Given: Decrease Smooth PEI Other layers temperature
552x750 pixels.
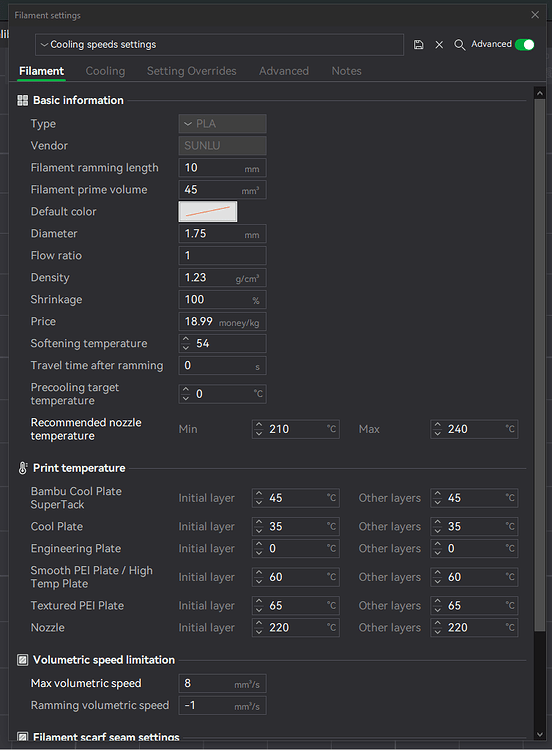Looking at the screenshot, I should (438, 582).
